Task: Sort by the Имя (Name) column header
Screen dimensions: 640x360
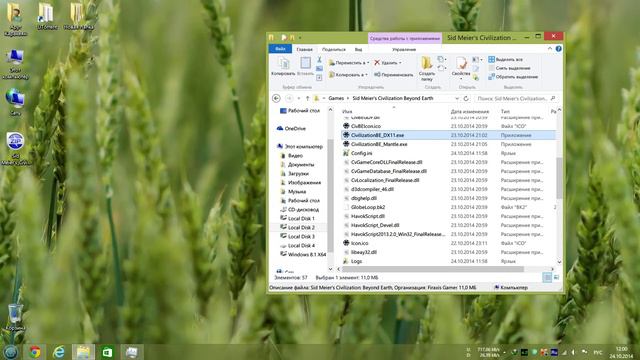Action: [x=347, y=111]
